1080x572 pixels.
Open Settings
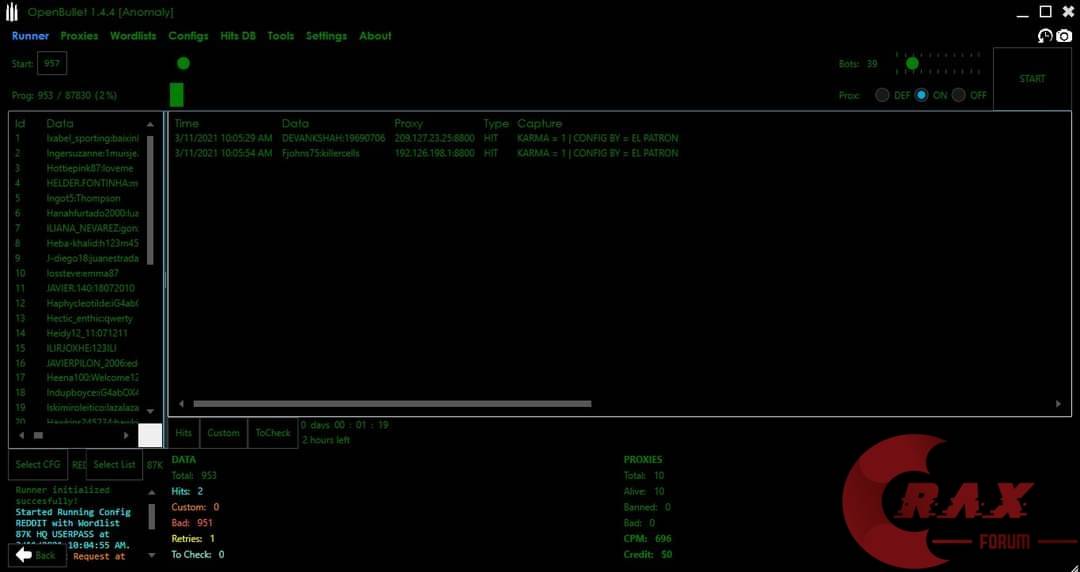coord(326,36)
